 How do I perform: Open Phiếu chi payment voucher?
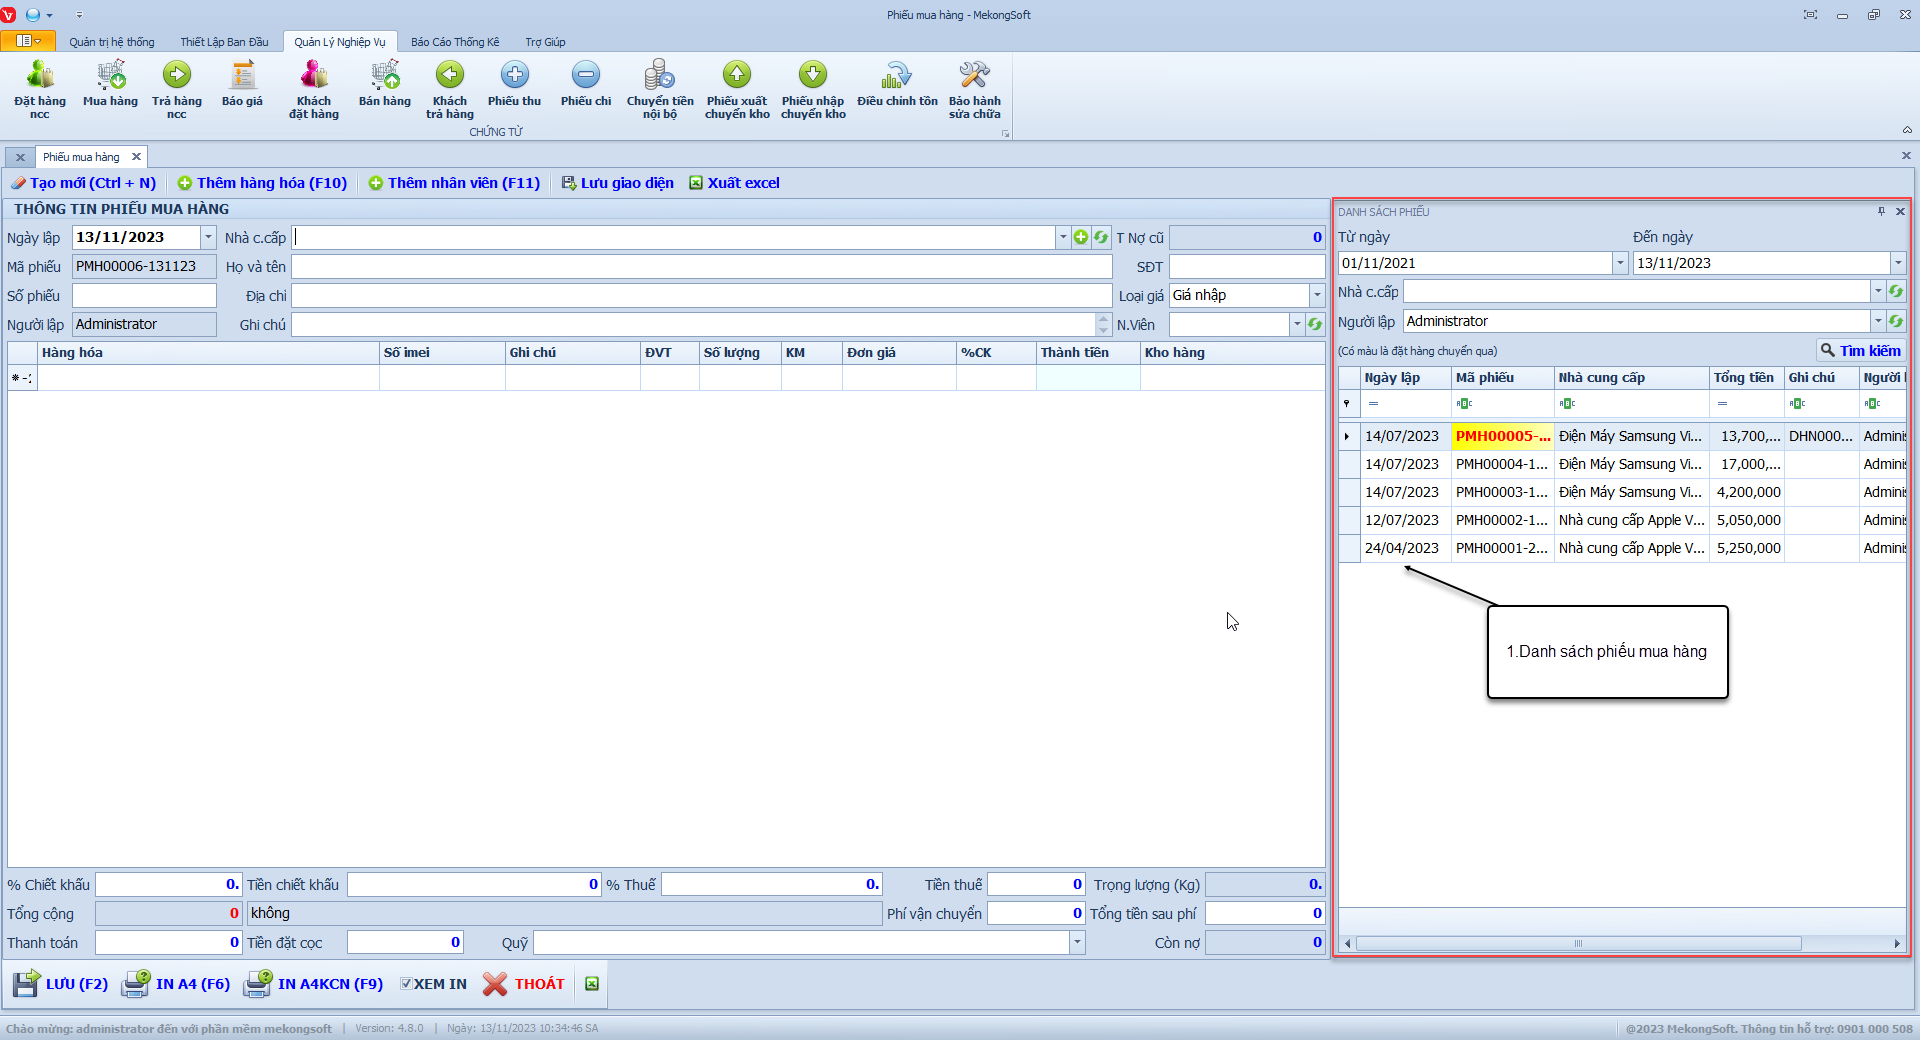click(x=586, y=83)
